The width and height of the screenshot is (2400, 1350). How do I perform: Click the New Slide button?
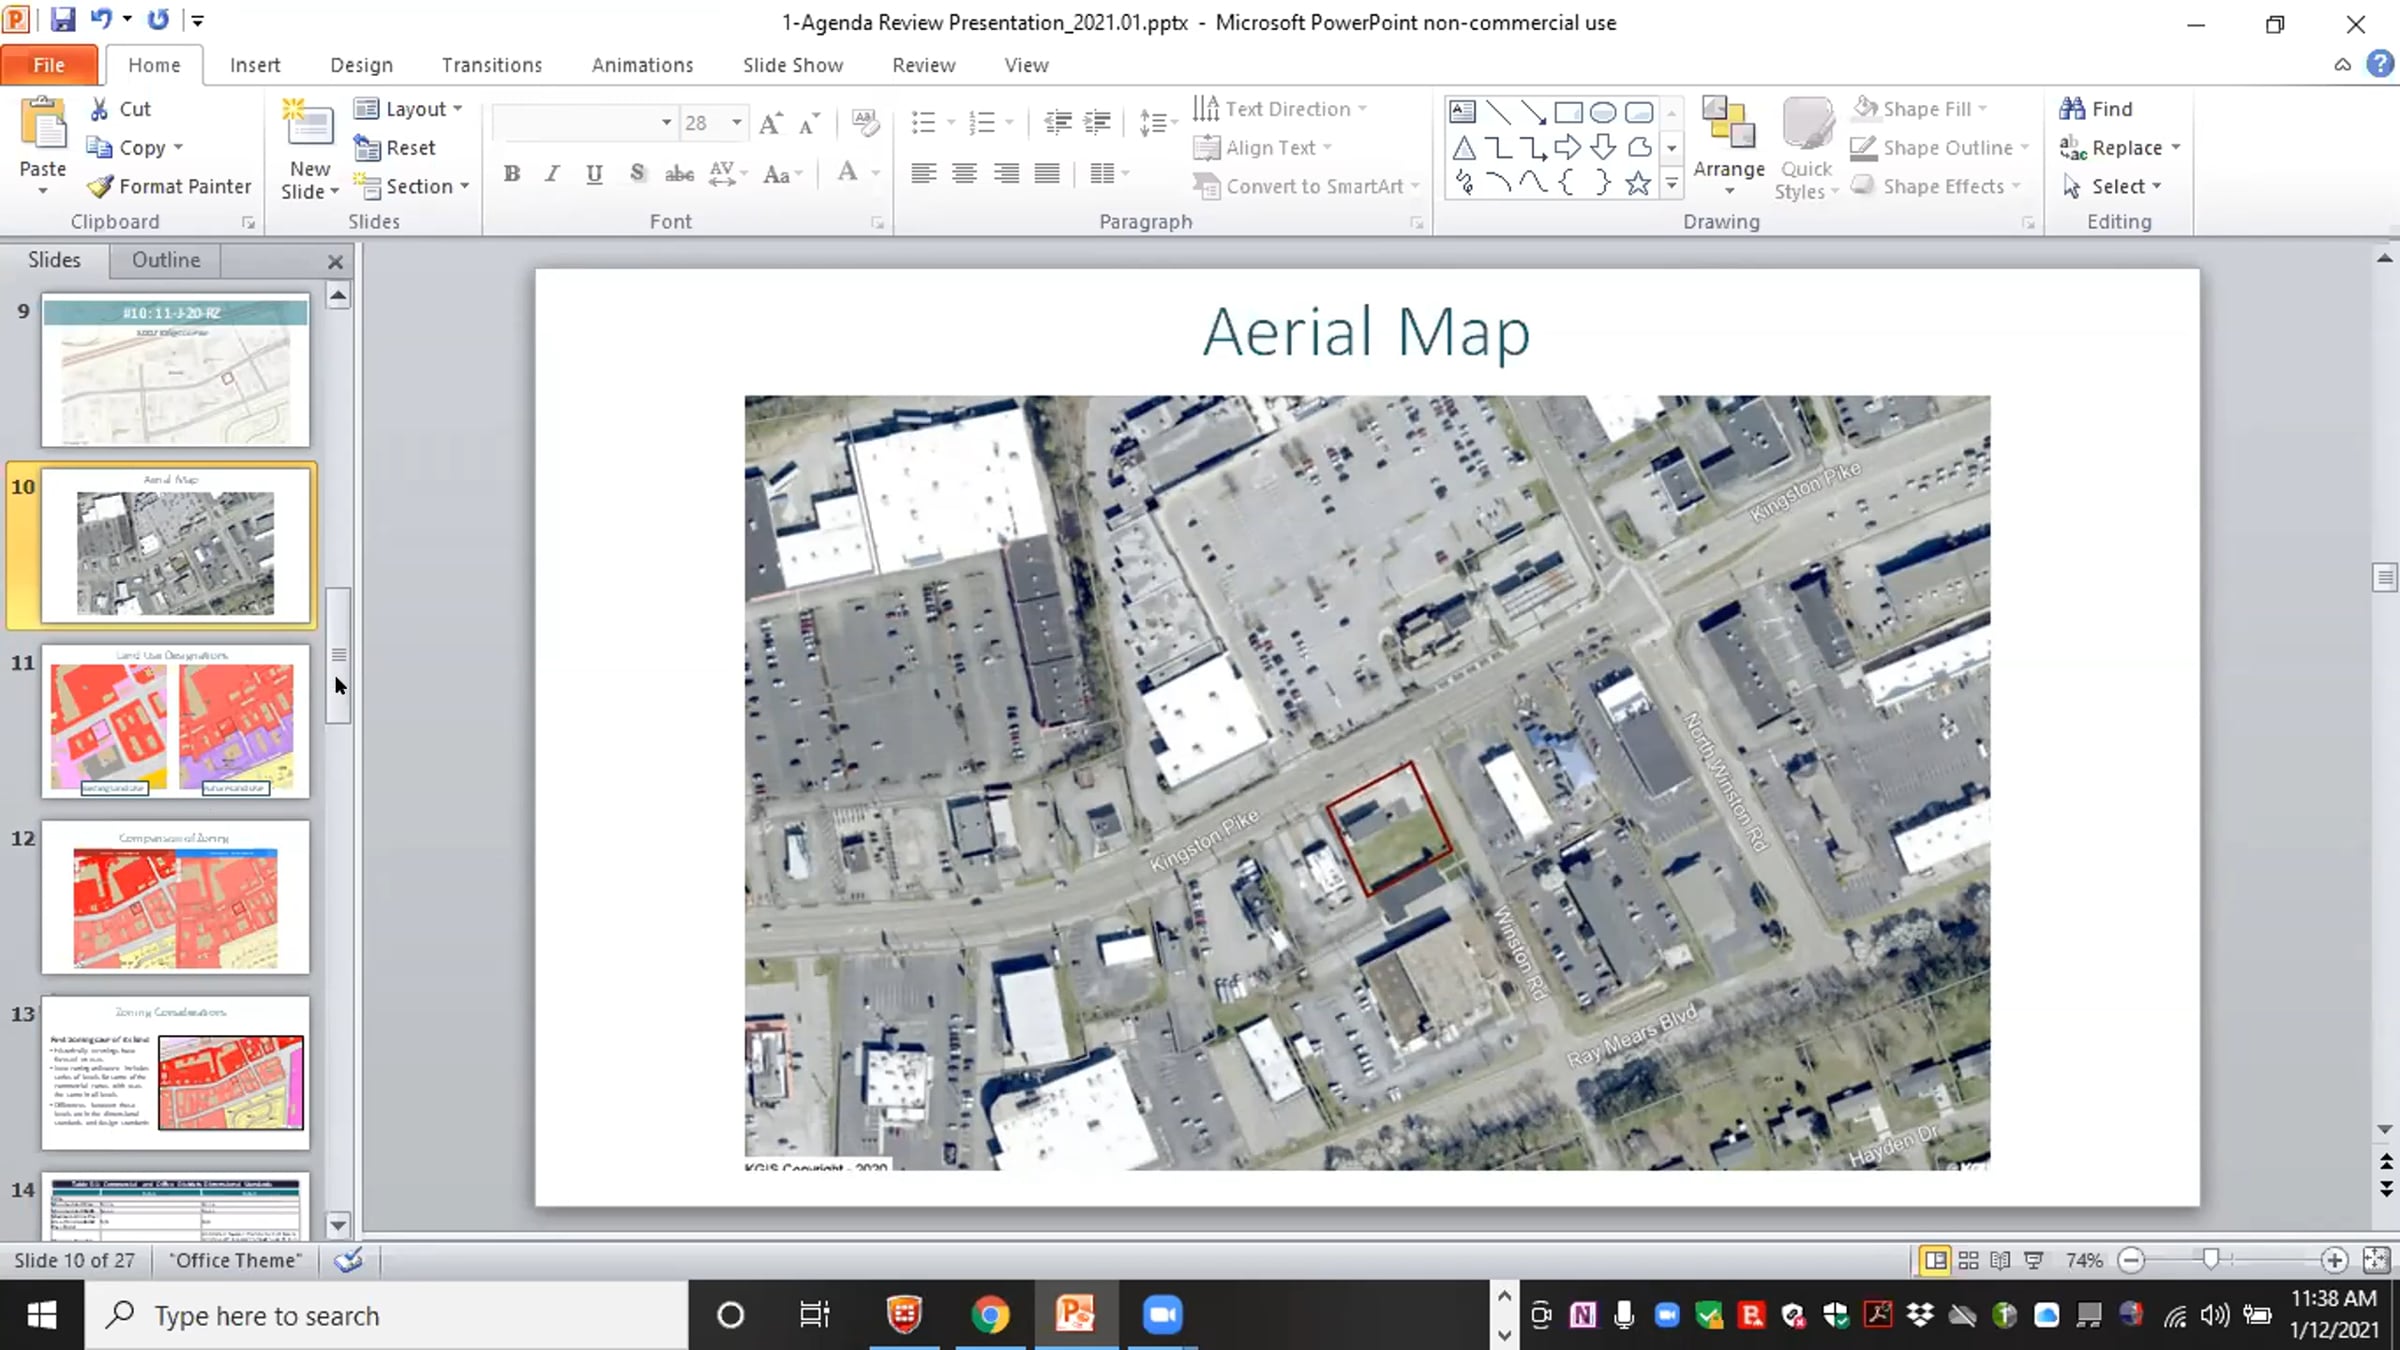[309, 148]
